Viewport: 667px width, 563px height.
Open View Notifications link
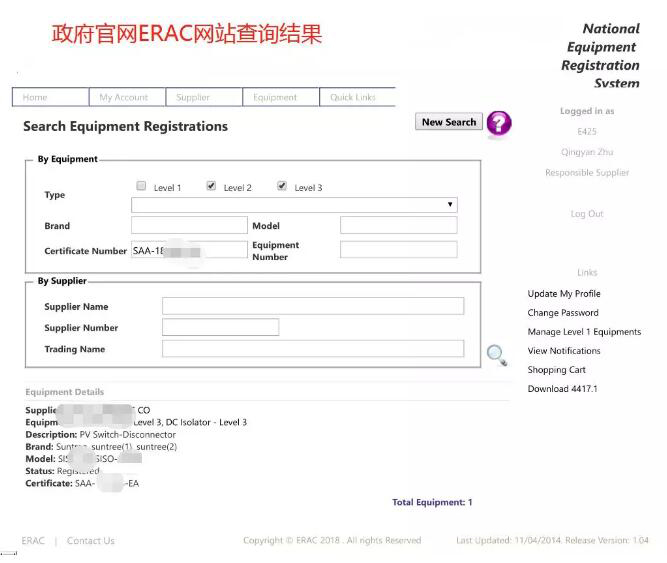pos(564,351)
